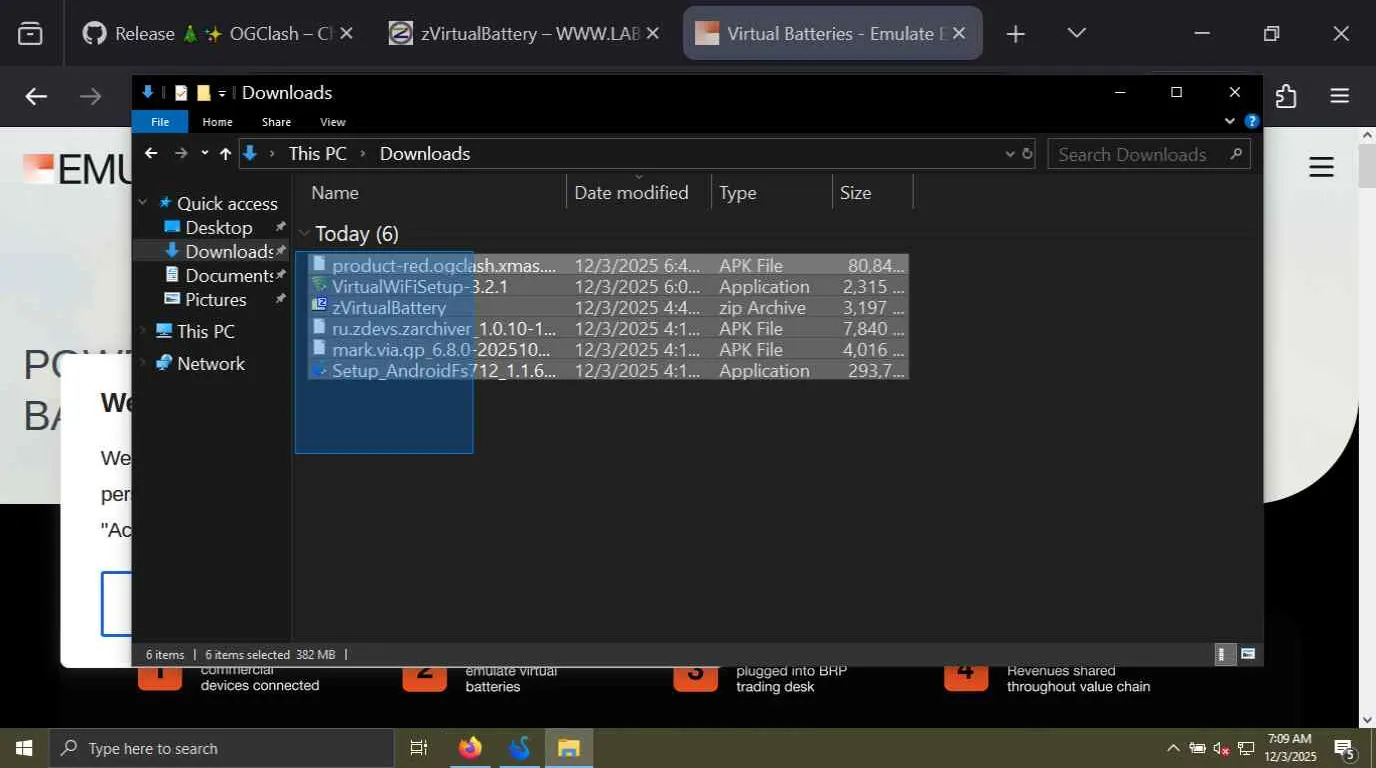Go up one folder level in Explorer
This screenshot has height=768, width=1376.
(225, 154)
